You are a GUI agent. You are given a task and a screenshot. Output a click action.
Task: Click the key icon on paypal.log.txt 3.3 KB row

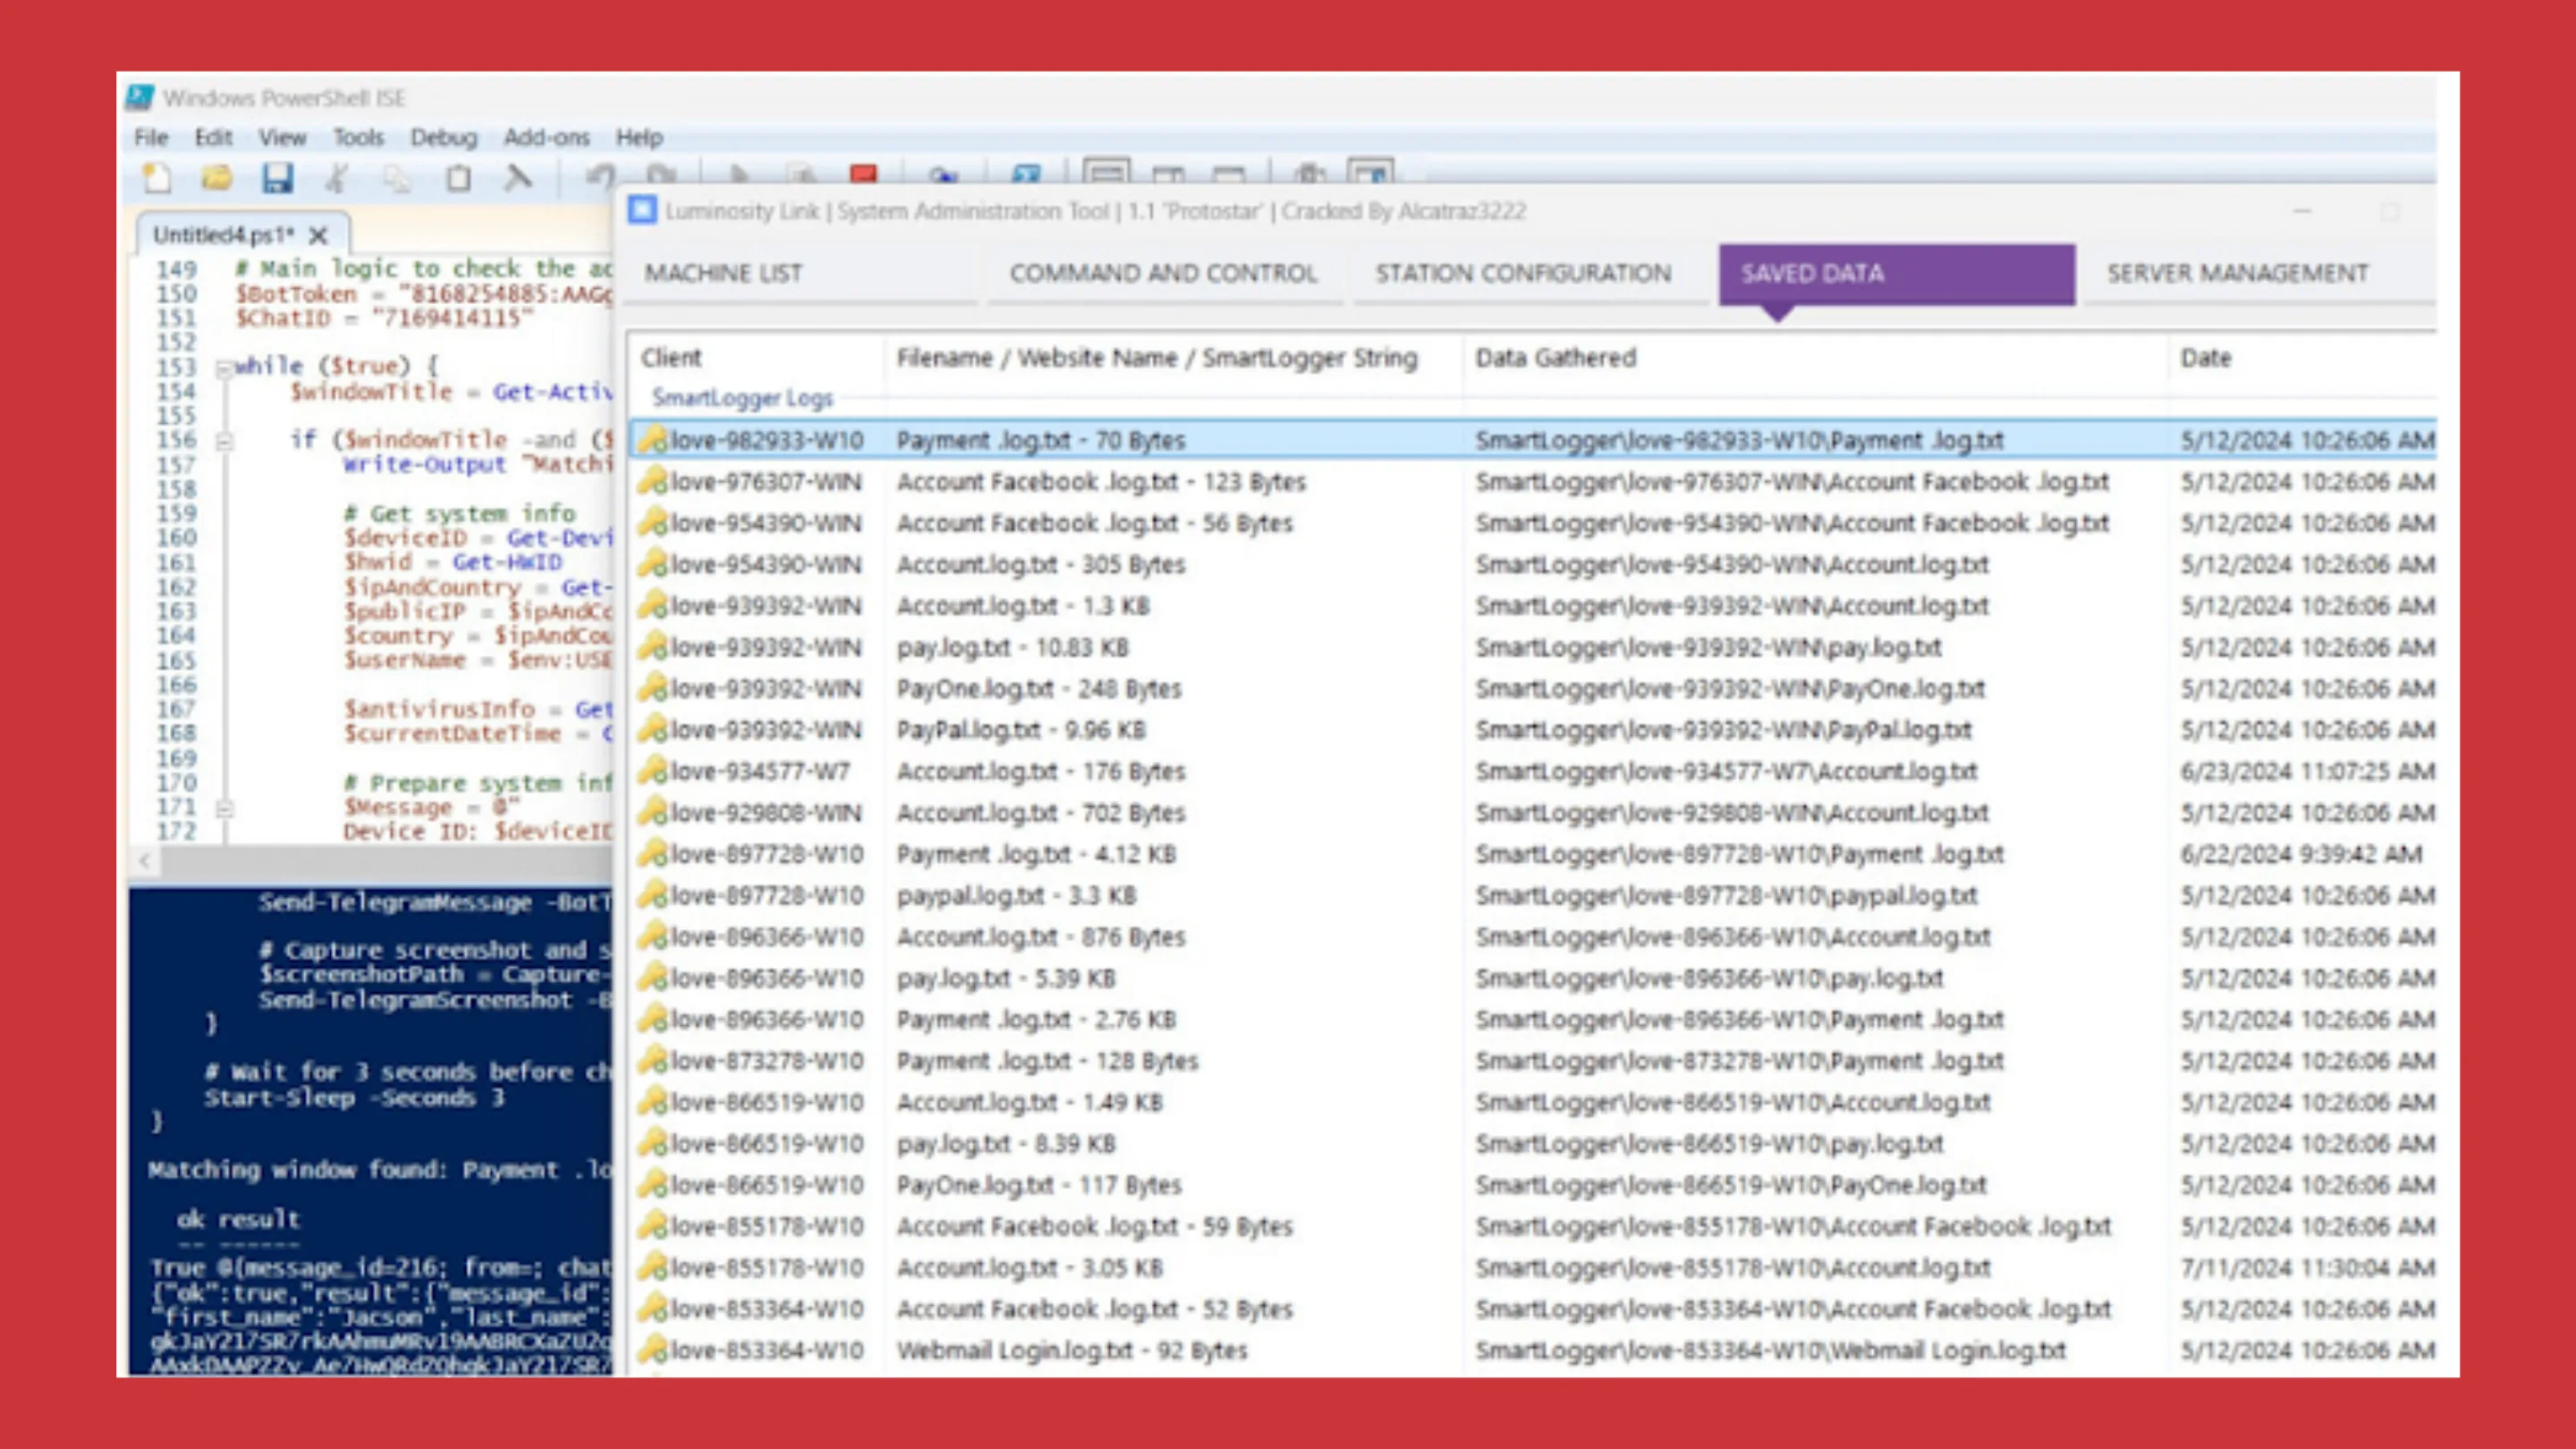point(653,895)
